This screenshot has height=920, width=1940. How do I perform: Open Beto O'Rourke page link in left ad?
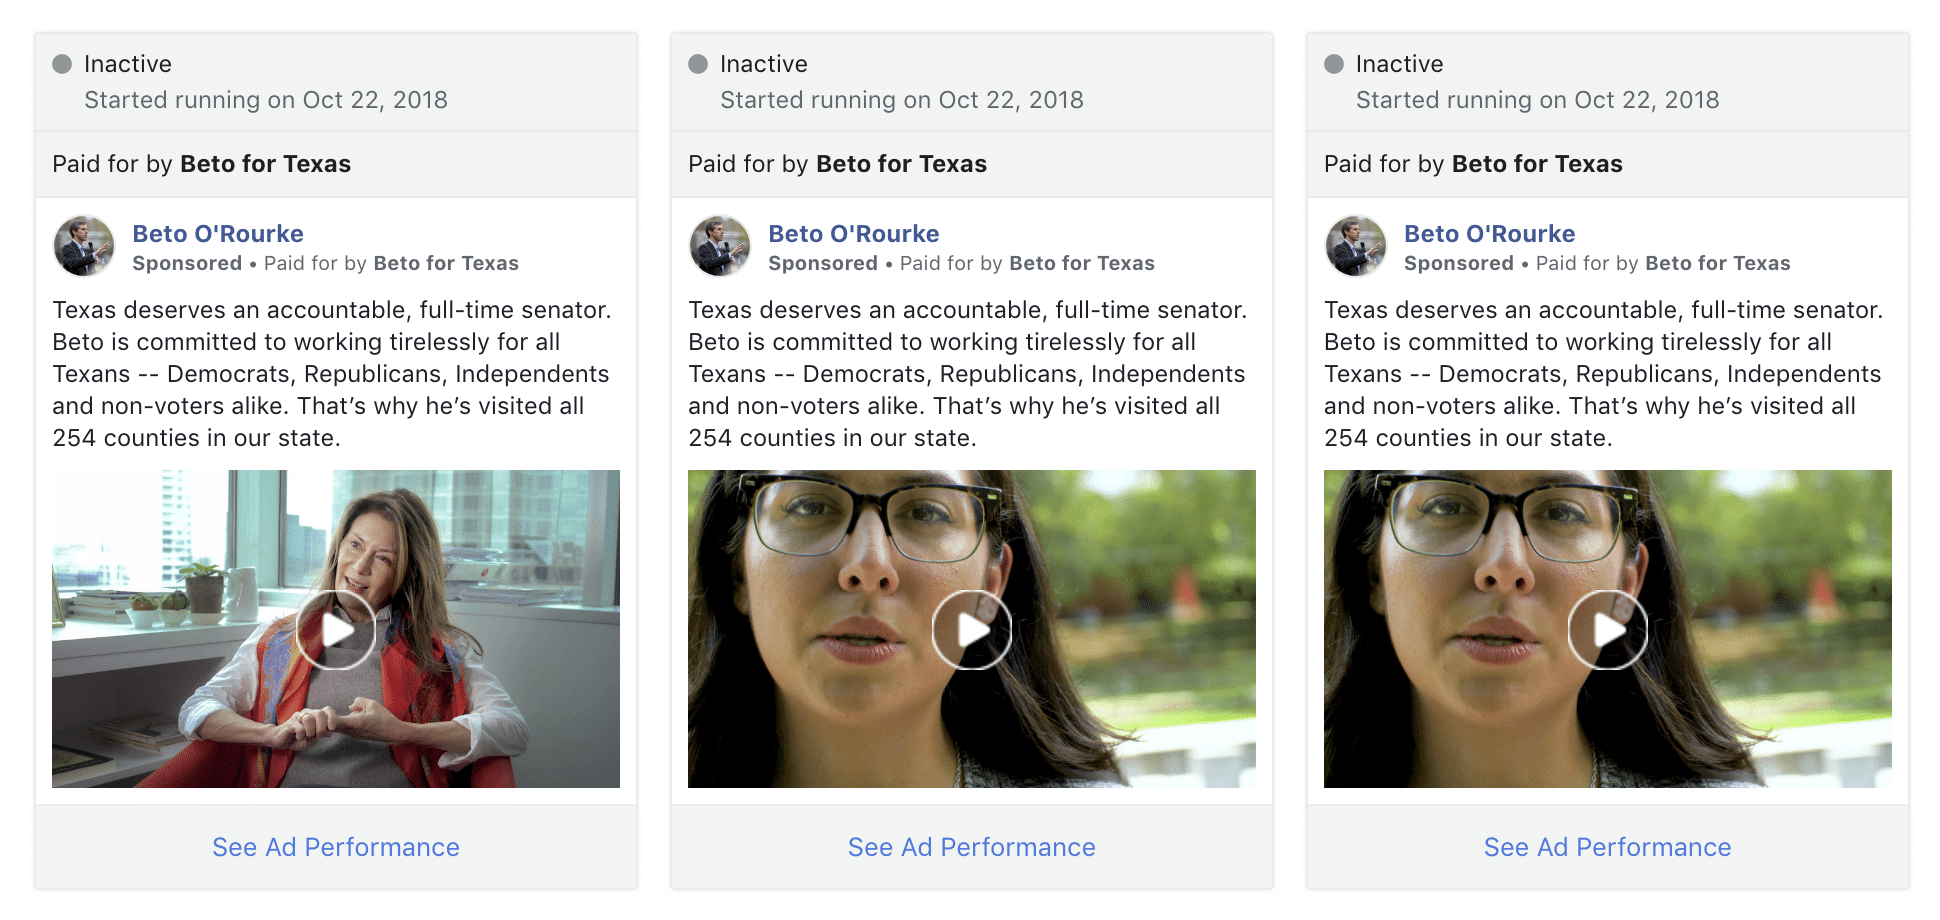(x=218, y=234)
